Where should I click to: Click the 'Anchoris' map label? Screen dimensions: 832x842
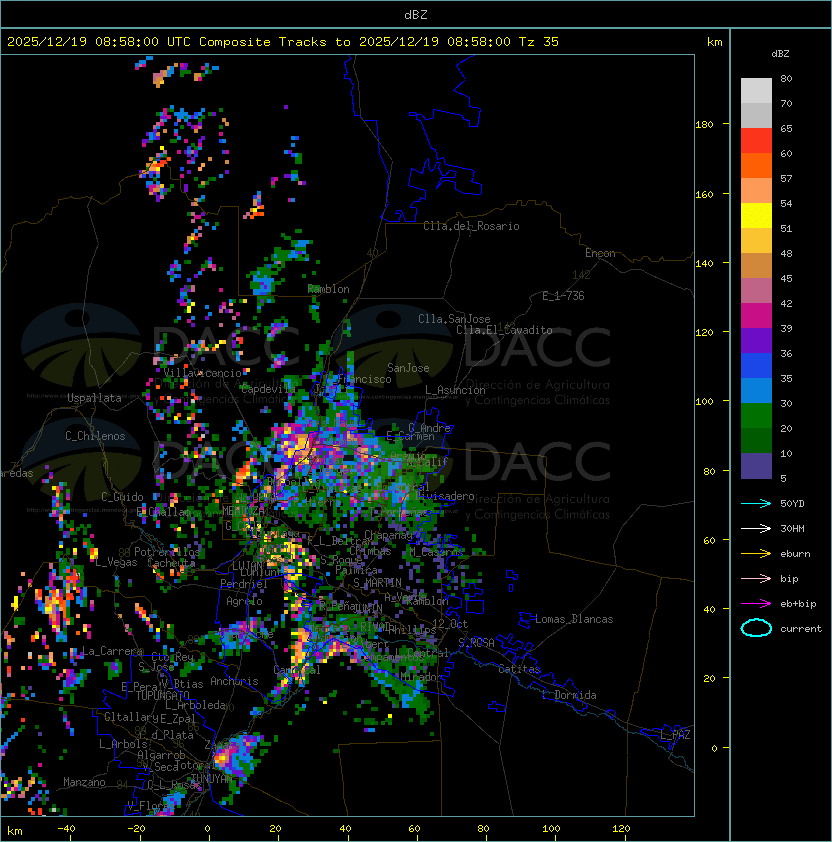pyautogui.click(x=234, y=681)
